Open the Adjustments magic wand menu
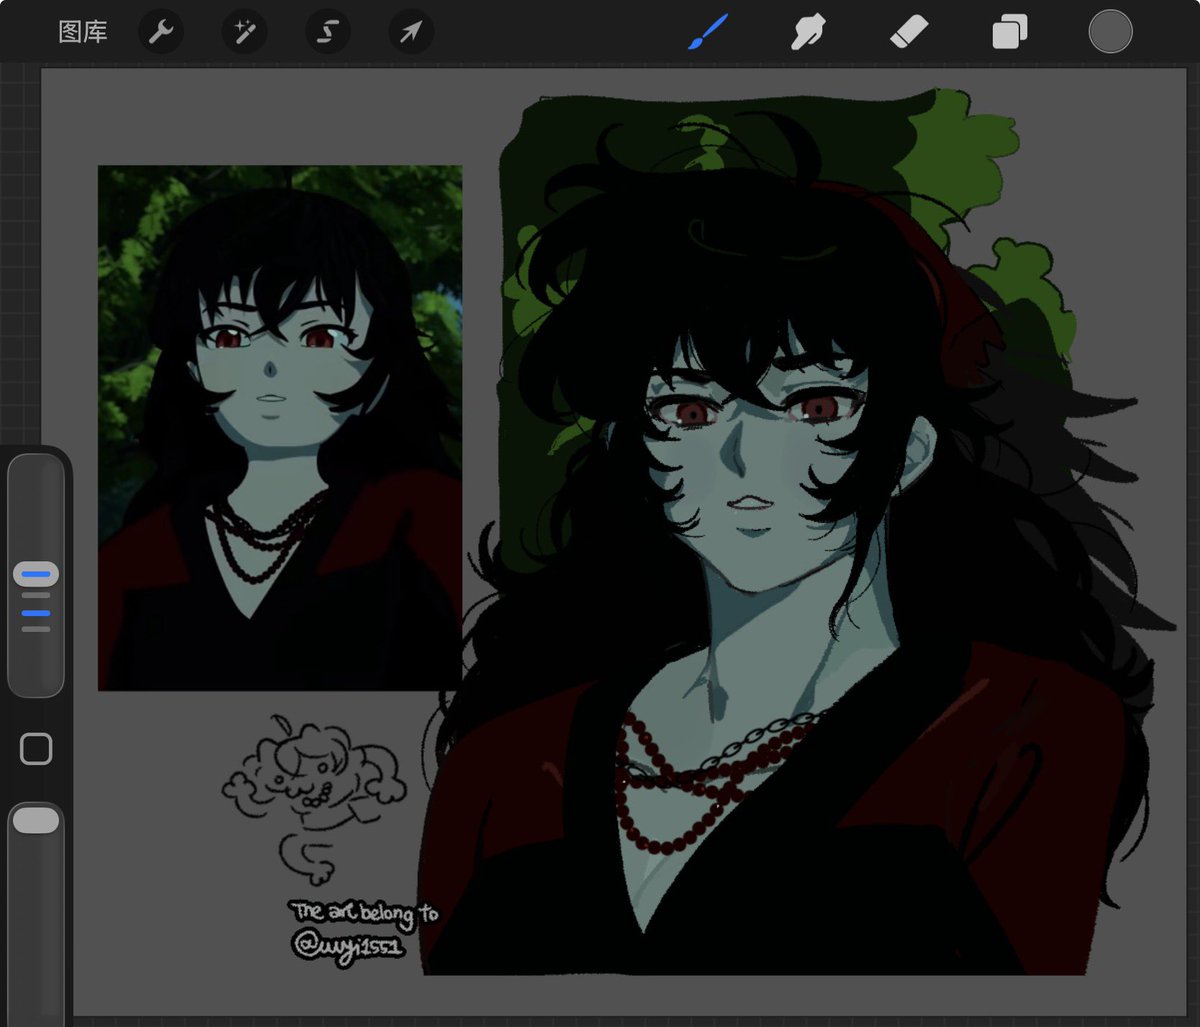 244,32
